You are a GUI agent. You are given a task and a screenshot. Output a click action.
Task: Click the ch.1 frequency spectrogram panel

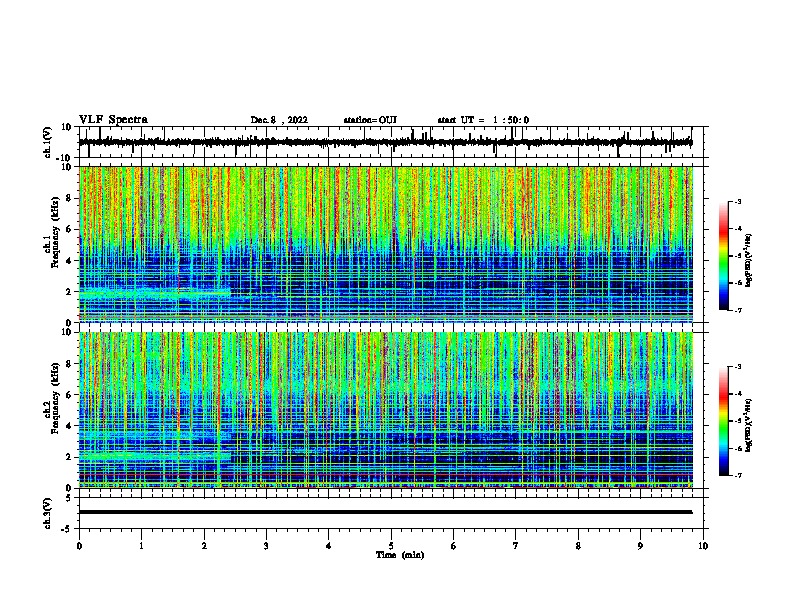pyautogui.click(x=386, y=244)
